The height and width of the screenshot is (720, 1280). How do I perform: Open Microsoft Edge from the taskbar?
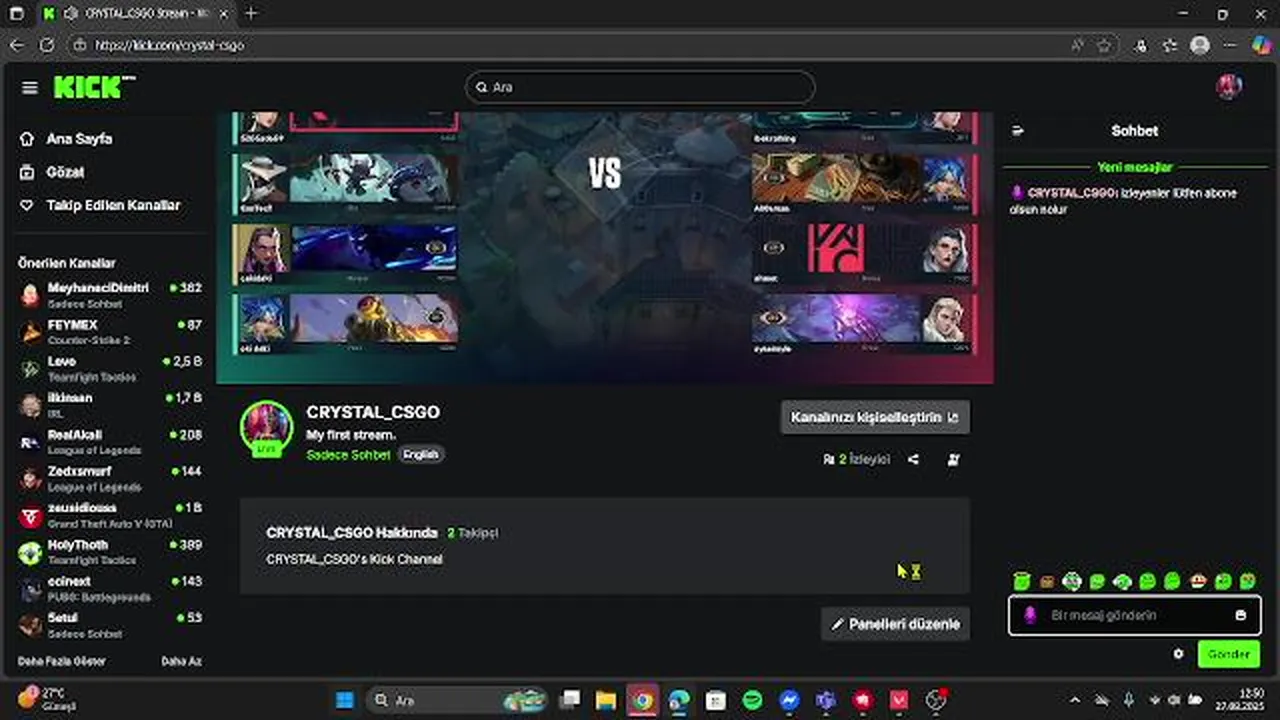click(x=679, y=700)
